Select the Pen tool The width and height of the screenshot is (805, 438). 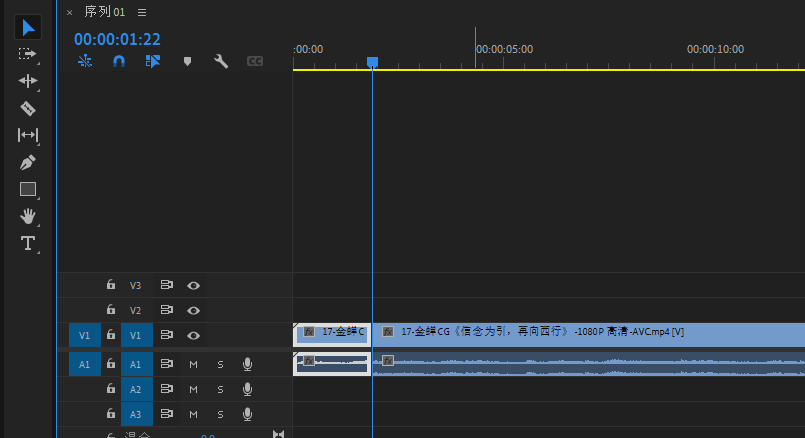(x=28, y=162)
